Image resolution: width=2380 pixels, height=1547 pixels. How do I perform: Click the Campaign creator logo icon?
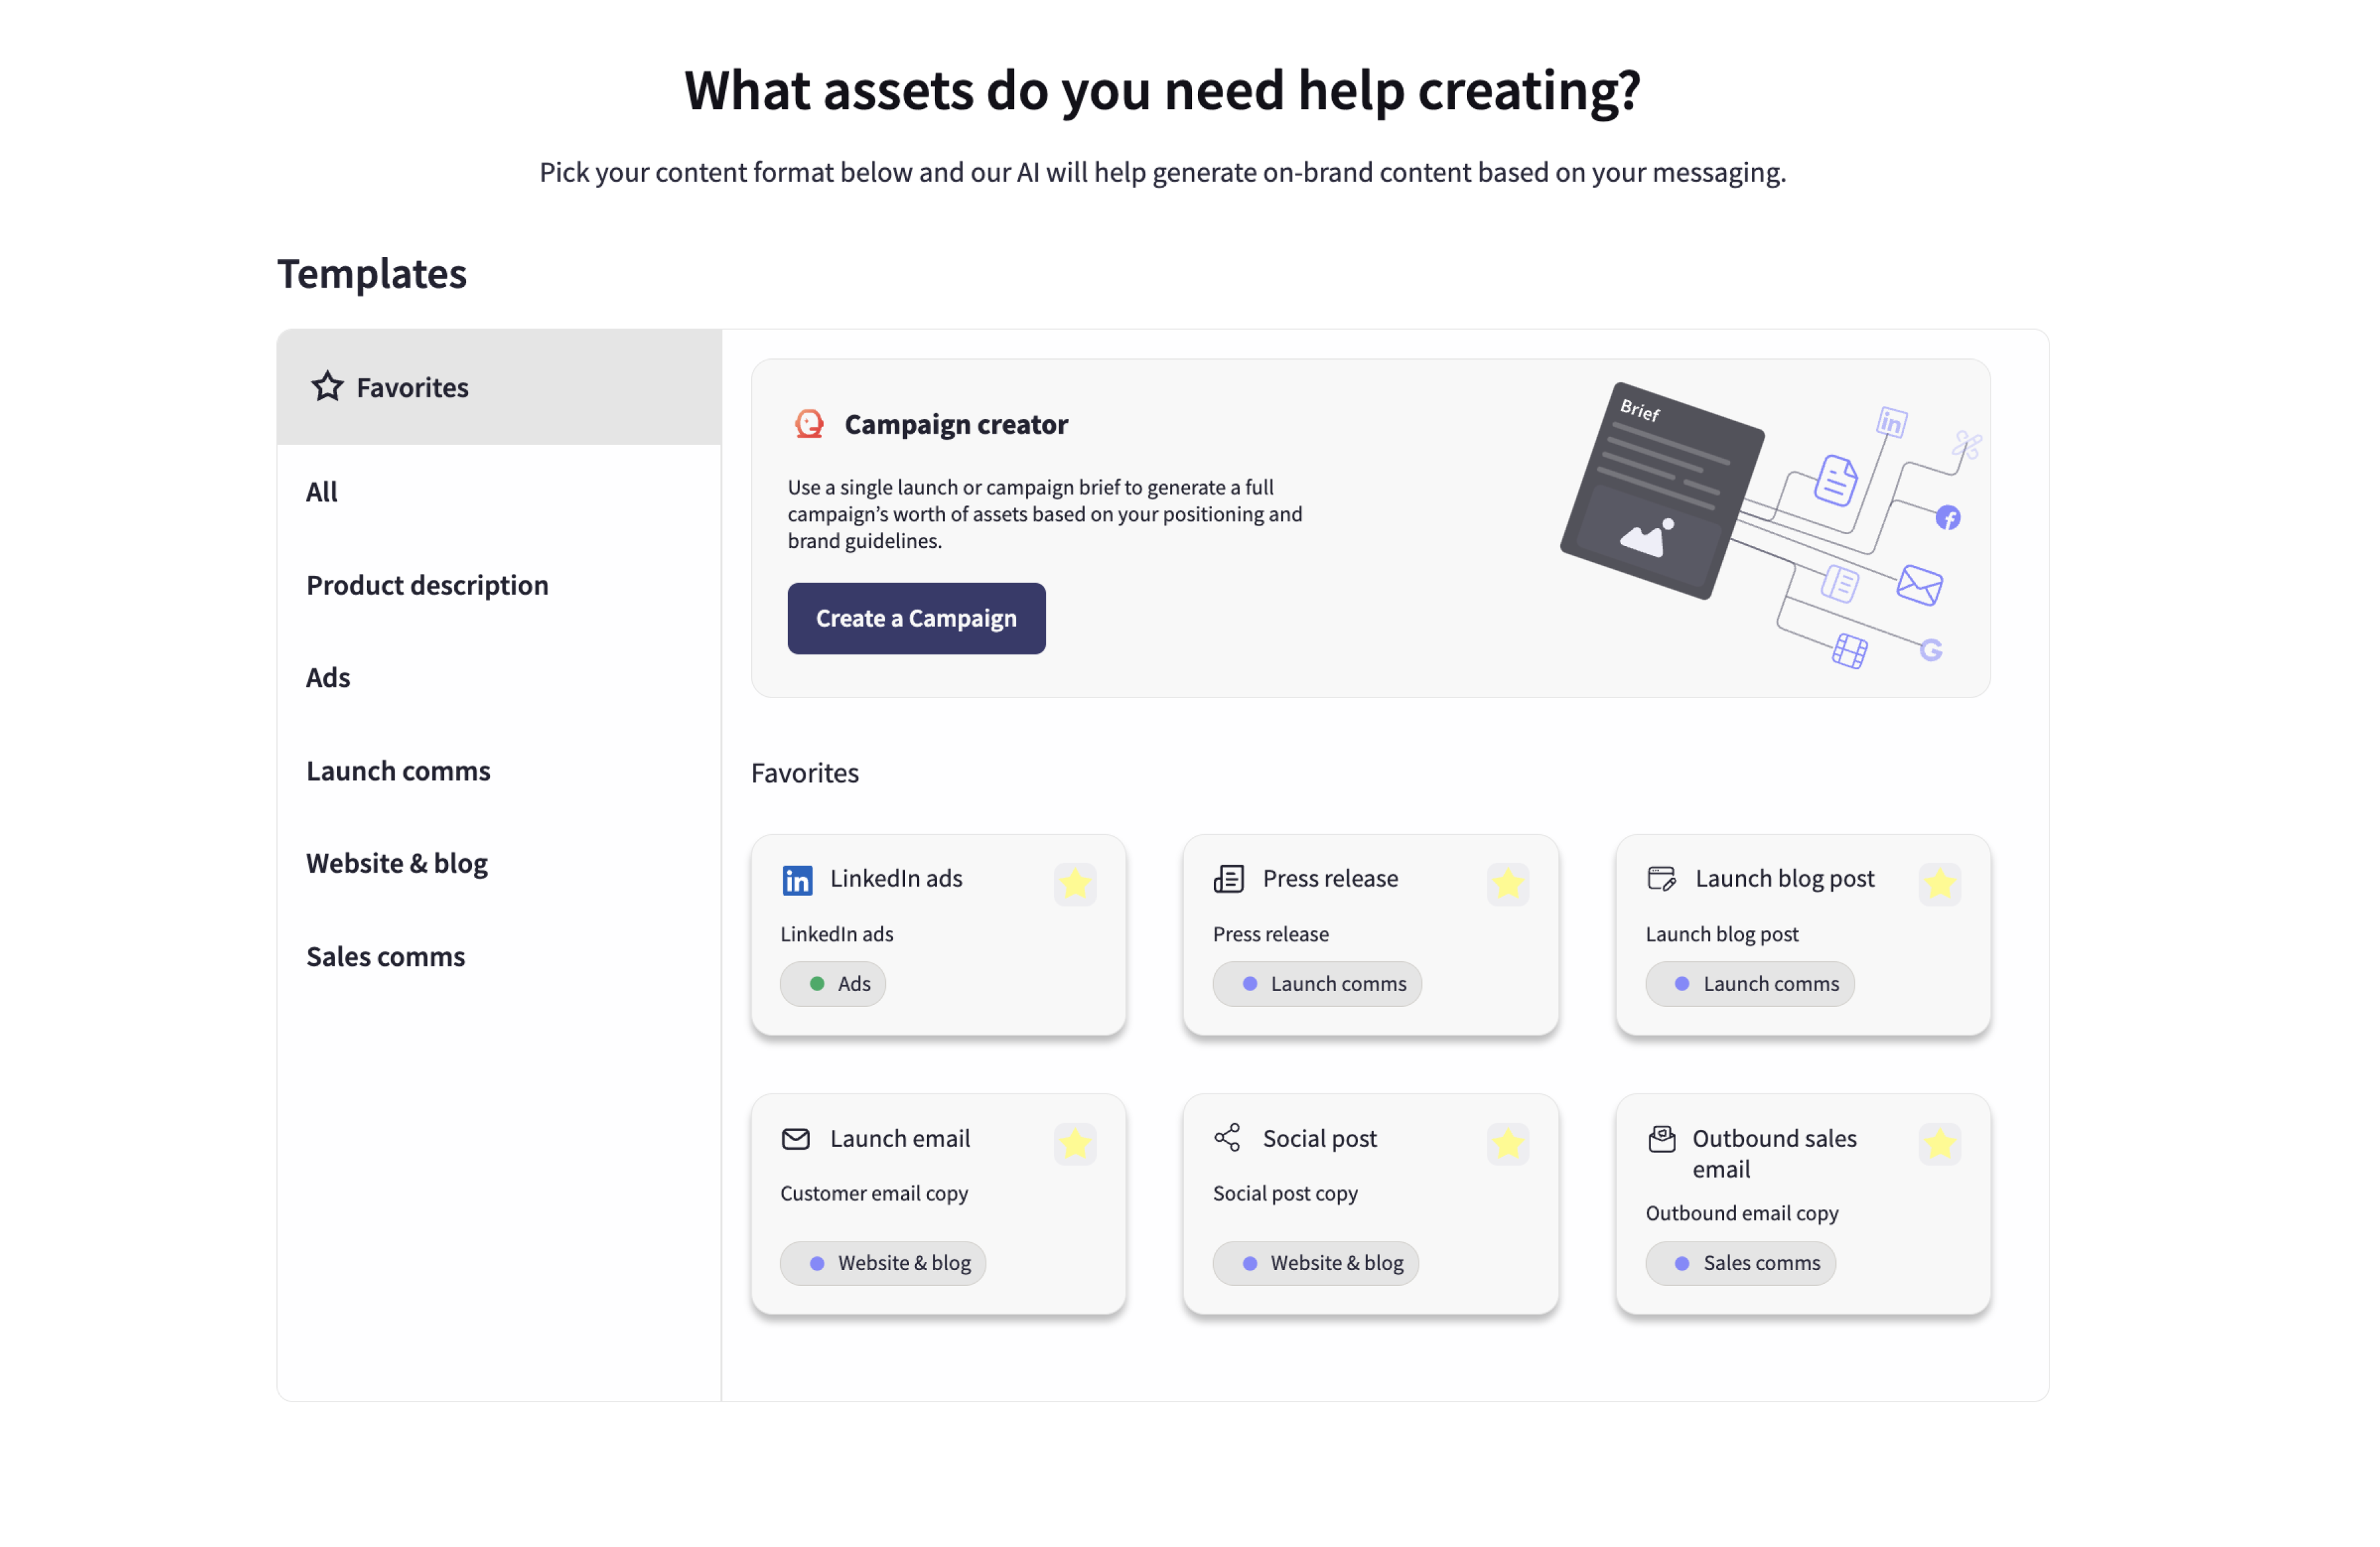(809, 425)
